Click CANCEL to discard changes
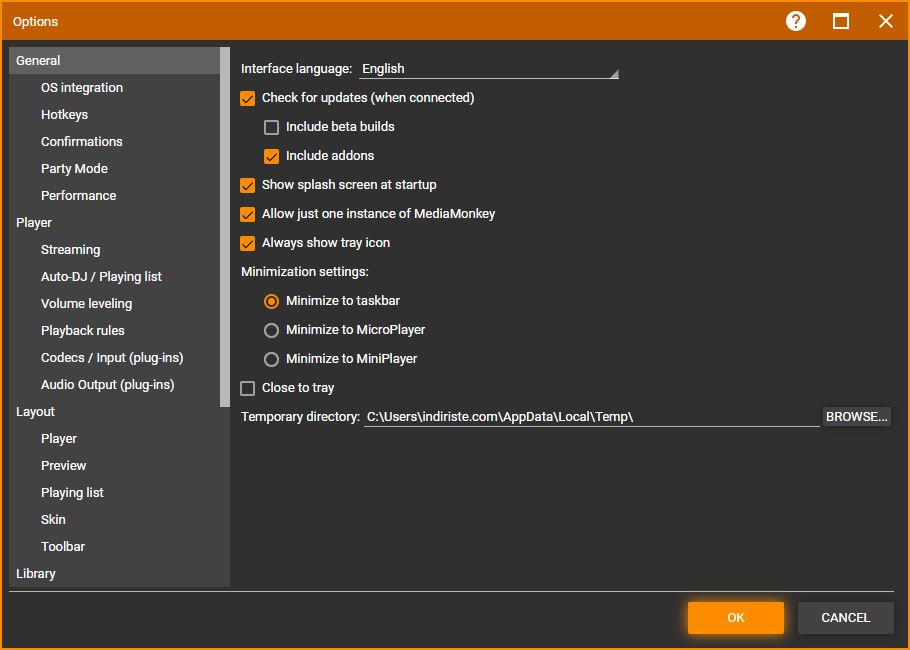The width and height of the screenshot is (910, 650). (x=846, y=618)
